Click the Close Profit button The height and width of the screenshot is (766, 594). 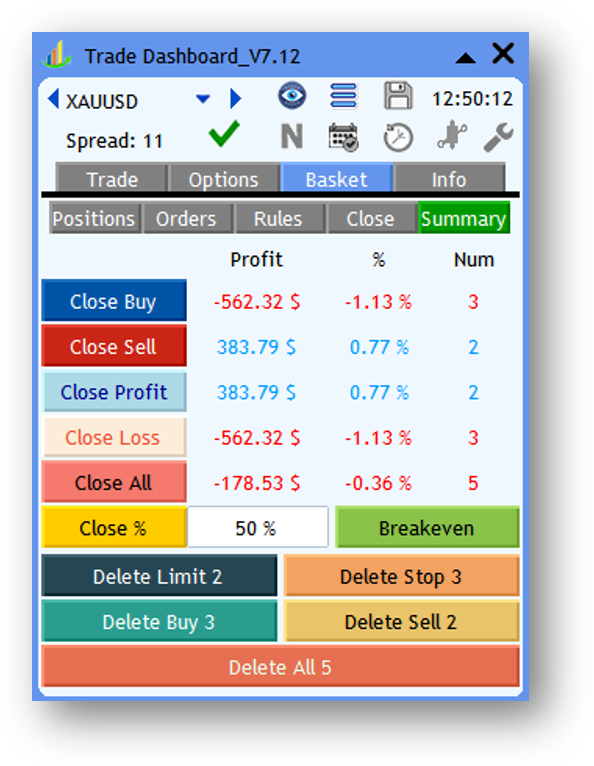click(114, 392)
